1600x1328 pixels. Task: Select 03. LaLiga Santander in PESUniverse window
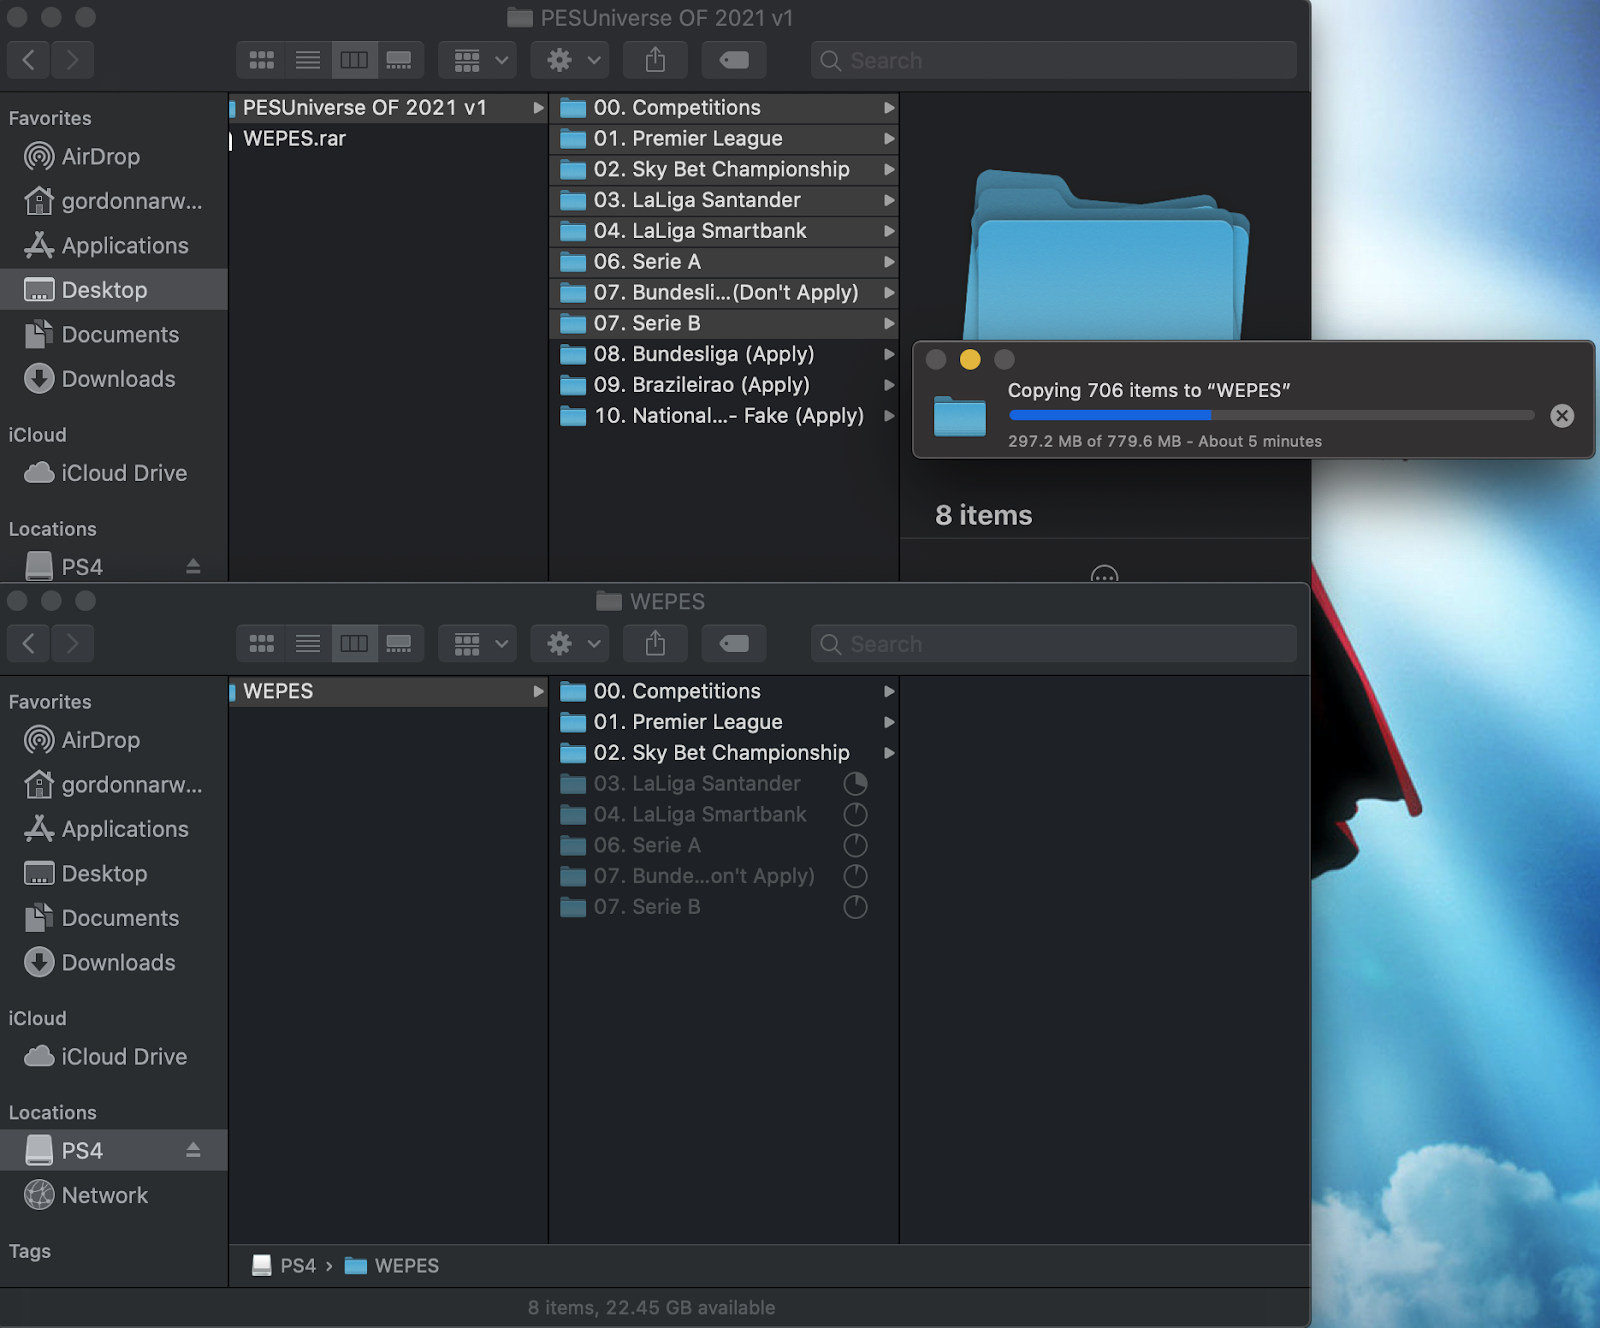click(x=724, y=200)
